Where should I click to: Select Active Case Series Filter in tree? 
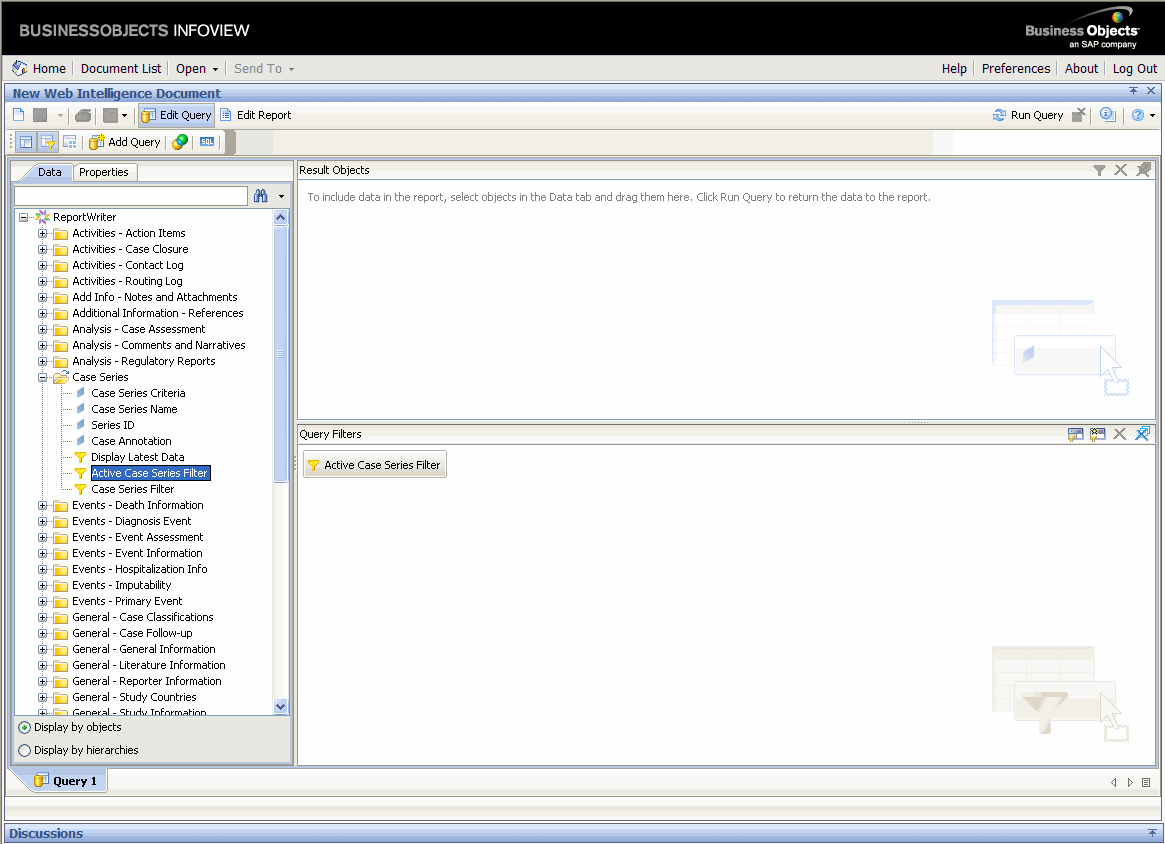(150, 473)
